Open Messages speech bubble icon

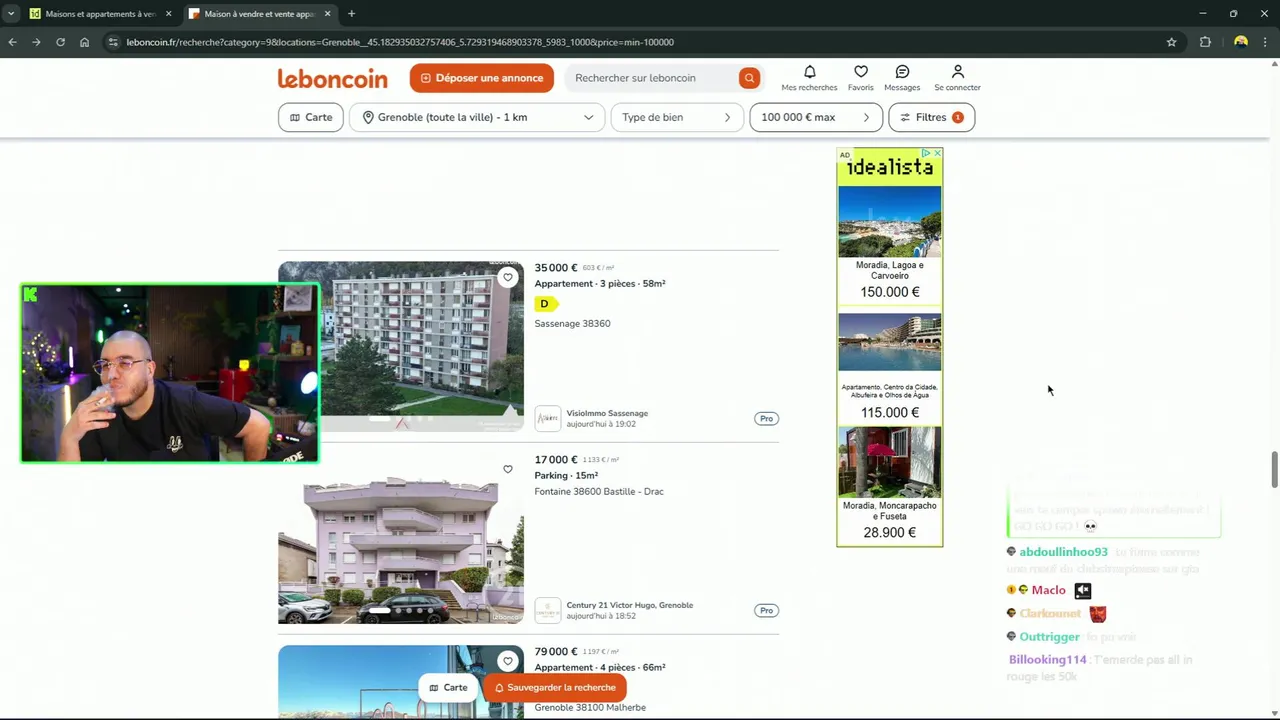pyautogui.click(x=902, y=72)
